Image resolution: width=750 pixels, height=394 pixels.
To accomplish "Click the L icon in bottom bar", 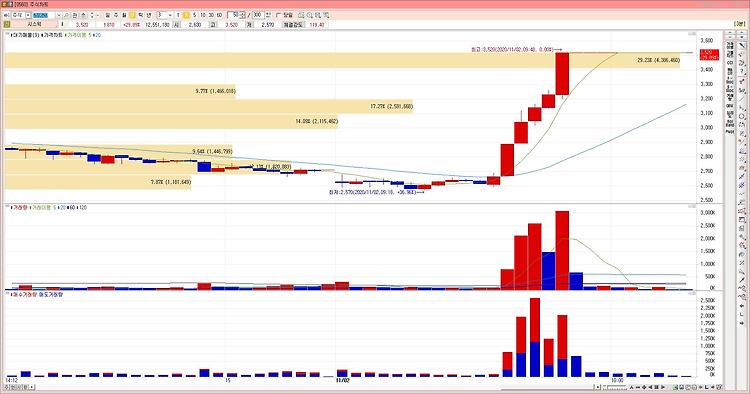I will (x=706, y=387).
